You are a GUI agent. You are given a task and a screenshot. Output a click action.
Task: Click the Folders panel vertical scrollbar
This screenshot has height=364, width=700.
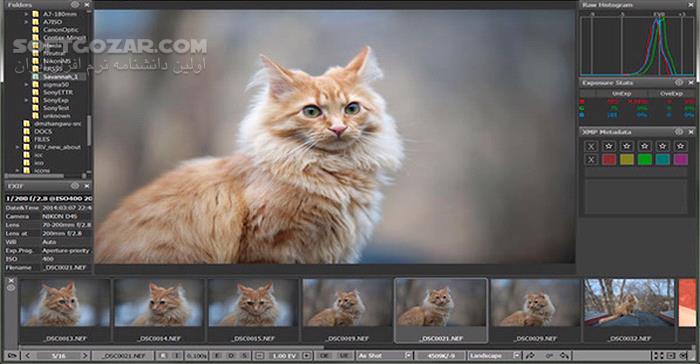[x=89, y=130]
